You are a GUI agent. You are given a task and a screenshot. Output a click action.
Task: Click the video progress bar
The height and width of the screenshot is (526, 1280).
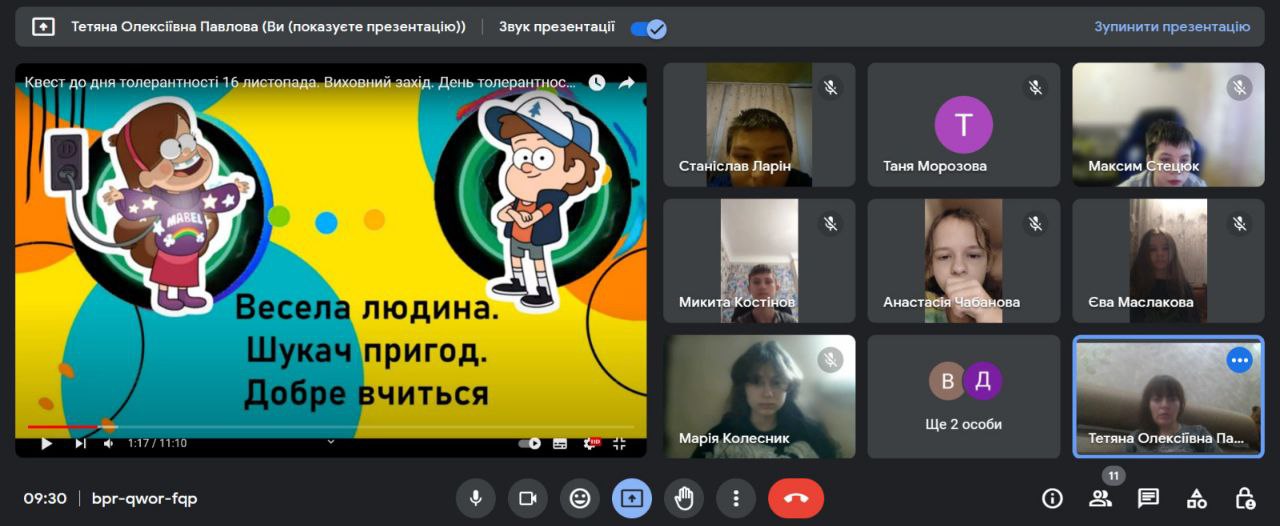(x=331, y=427)
